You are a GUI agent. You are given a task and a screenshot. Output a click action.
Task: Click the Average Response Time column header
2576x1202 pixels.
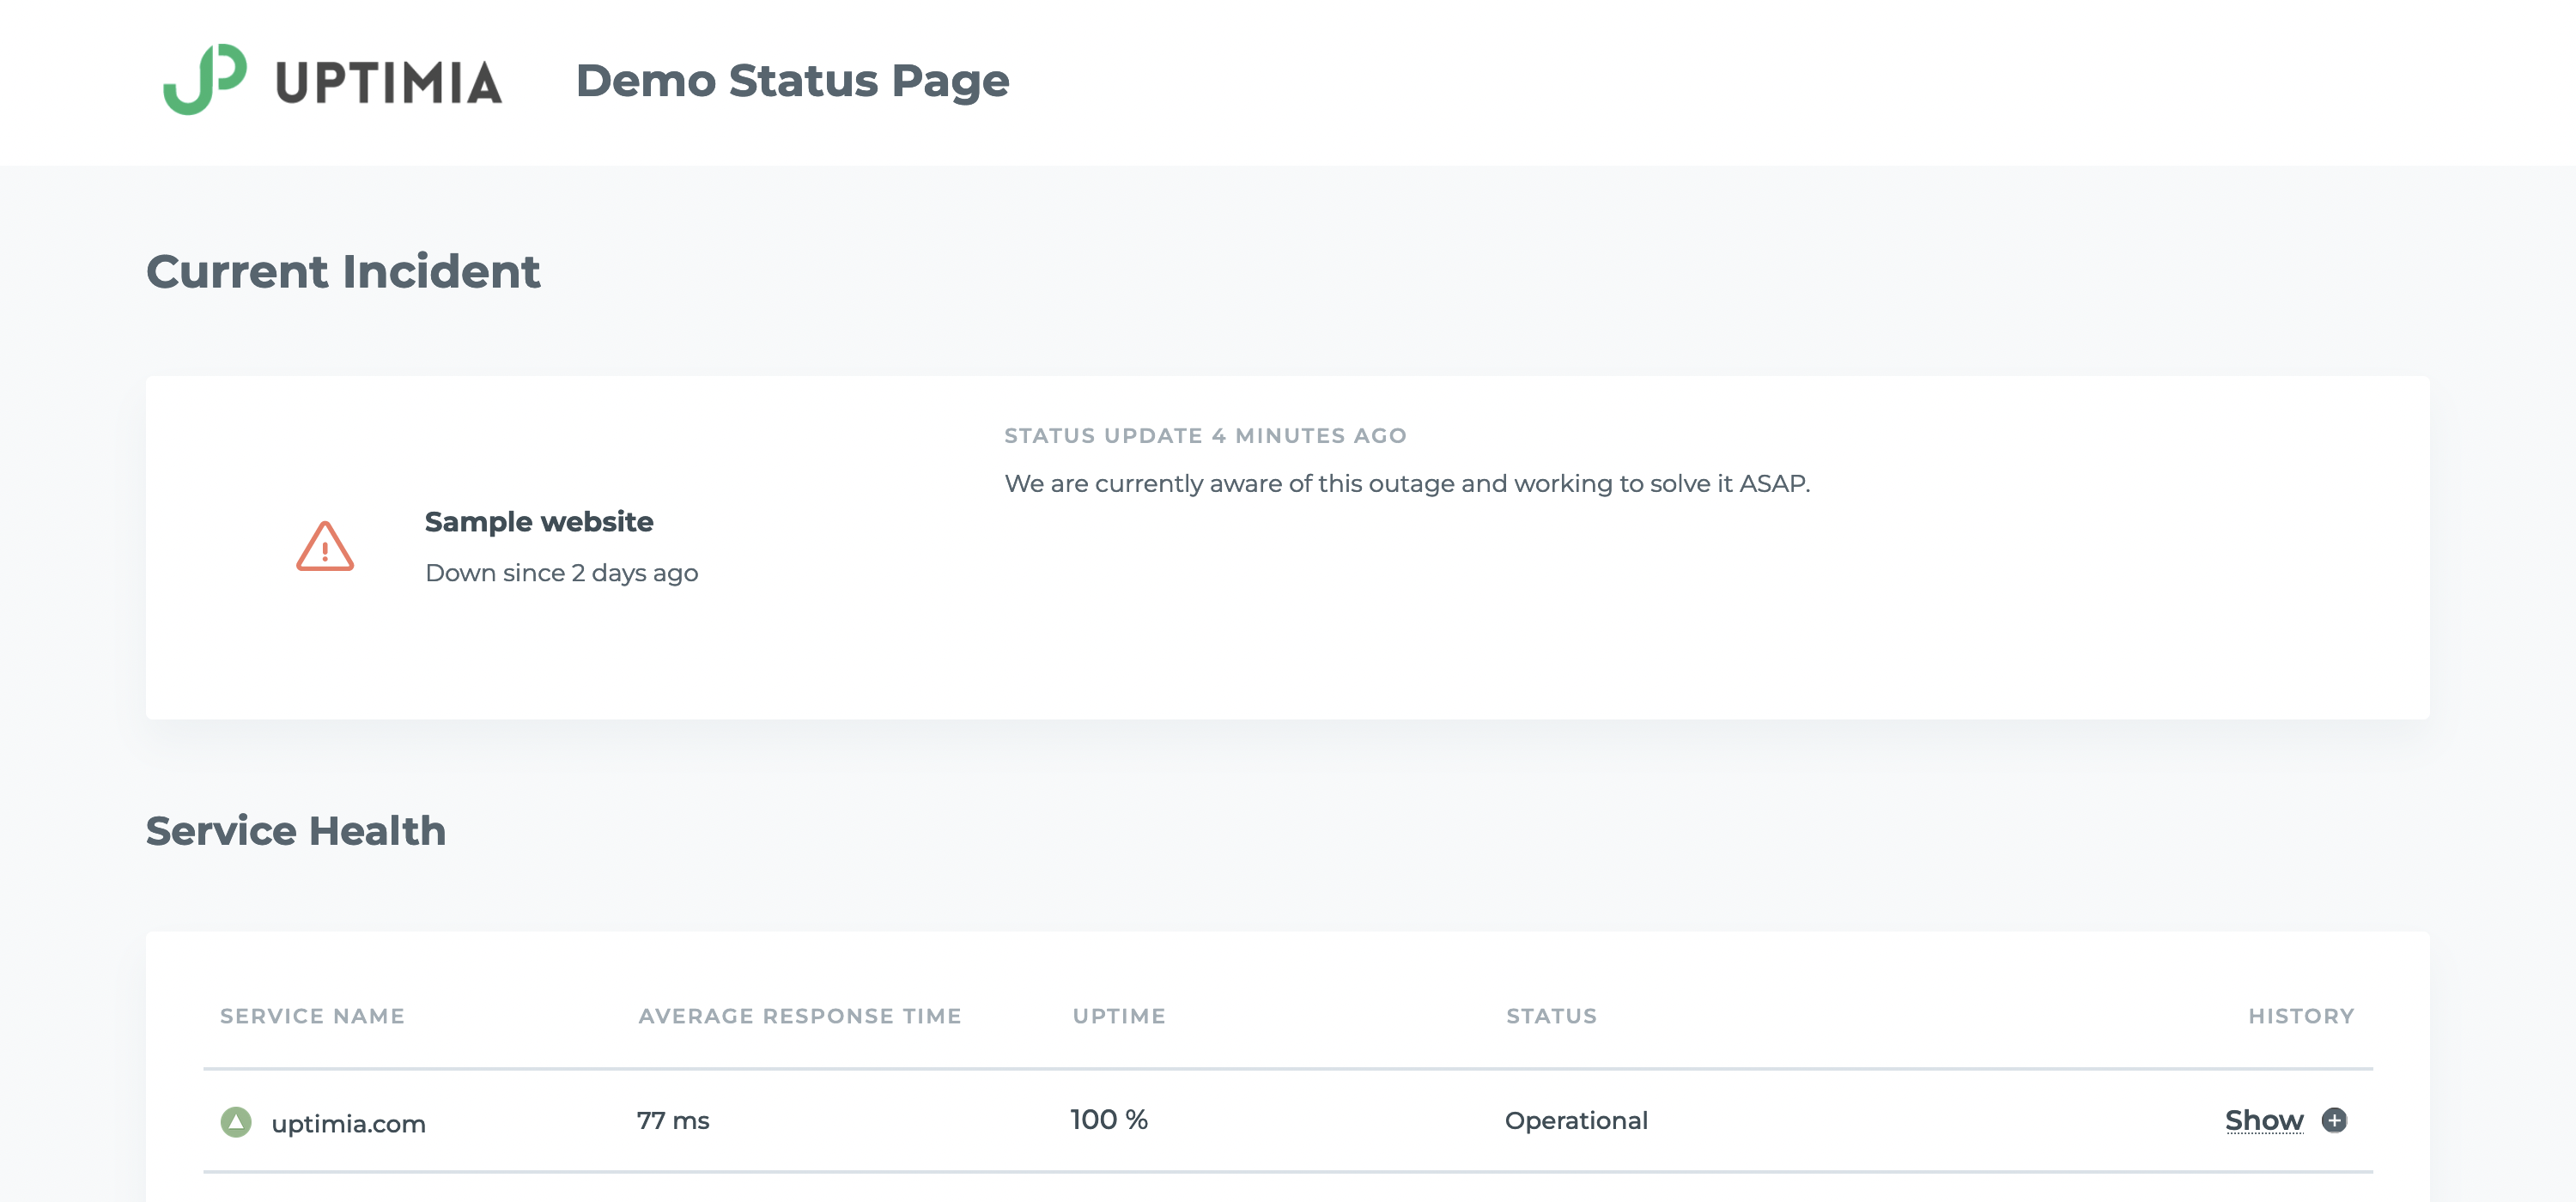pos(799,1016)
